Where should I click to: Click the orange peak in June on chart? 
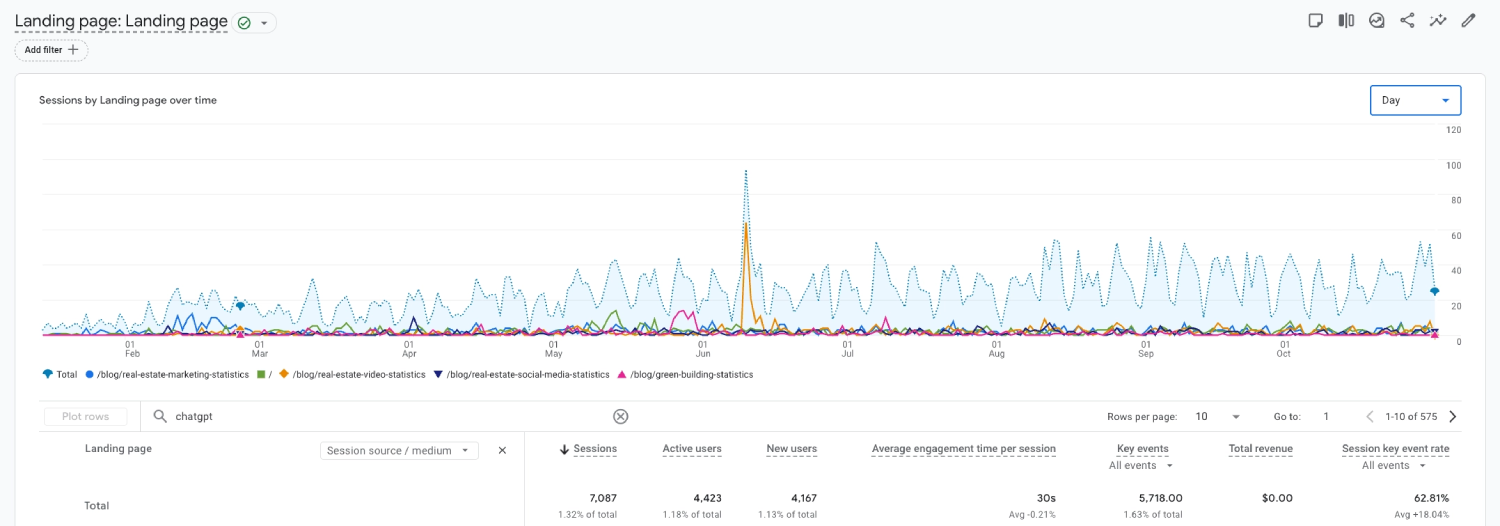click(x=746, y=224)
